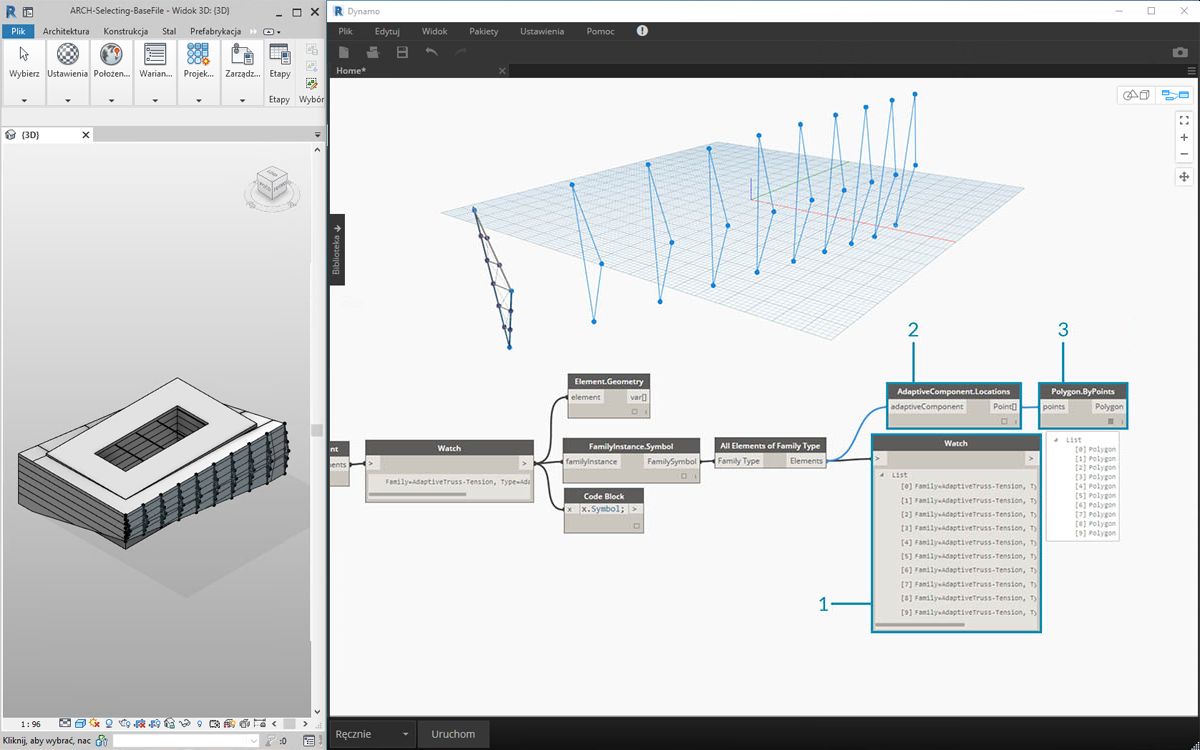The width and height of the screenshot is (1200, 750).
Task: Open the Dynamo Widok menu
Action: [x=435, y=31]
